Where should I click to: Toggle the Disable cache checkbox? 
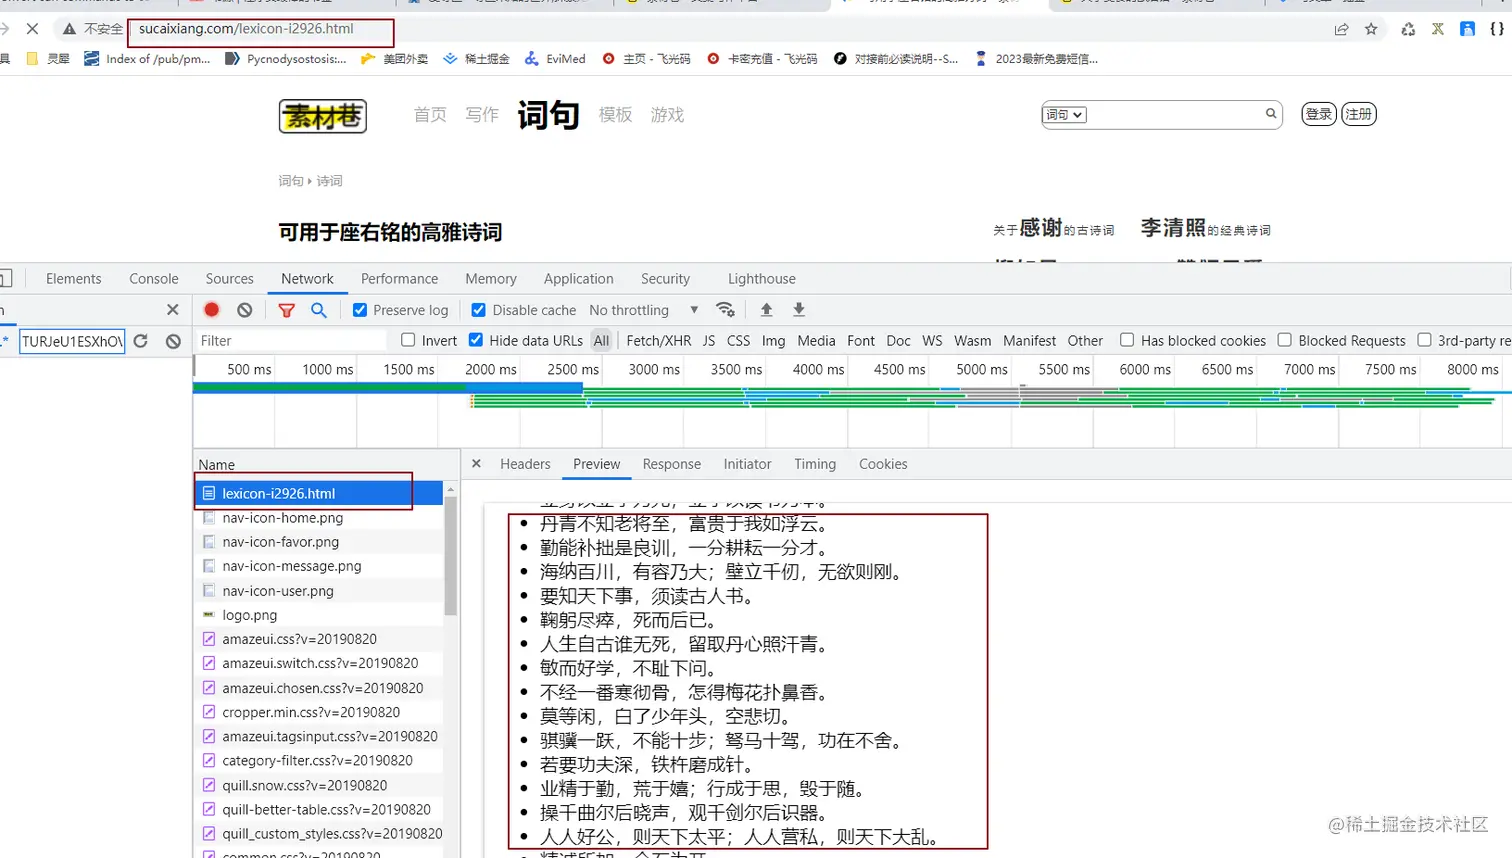coord(479,310)
